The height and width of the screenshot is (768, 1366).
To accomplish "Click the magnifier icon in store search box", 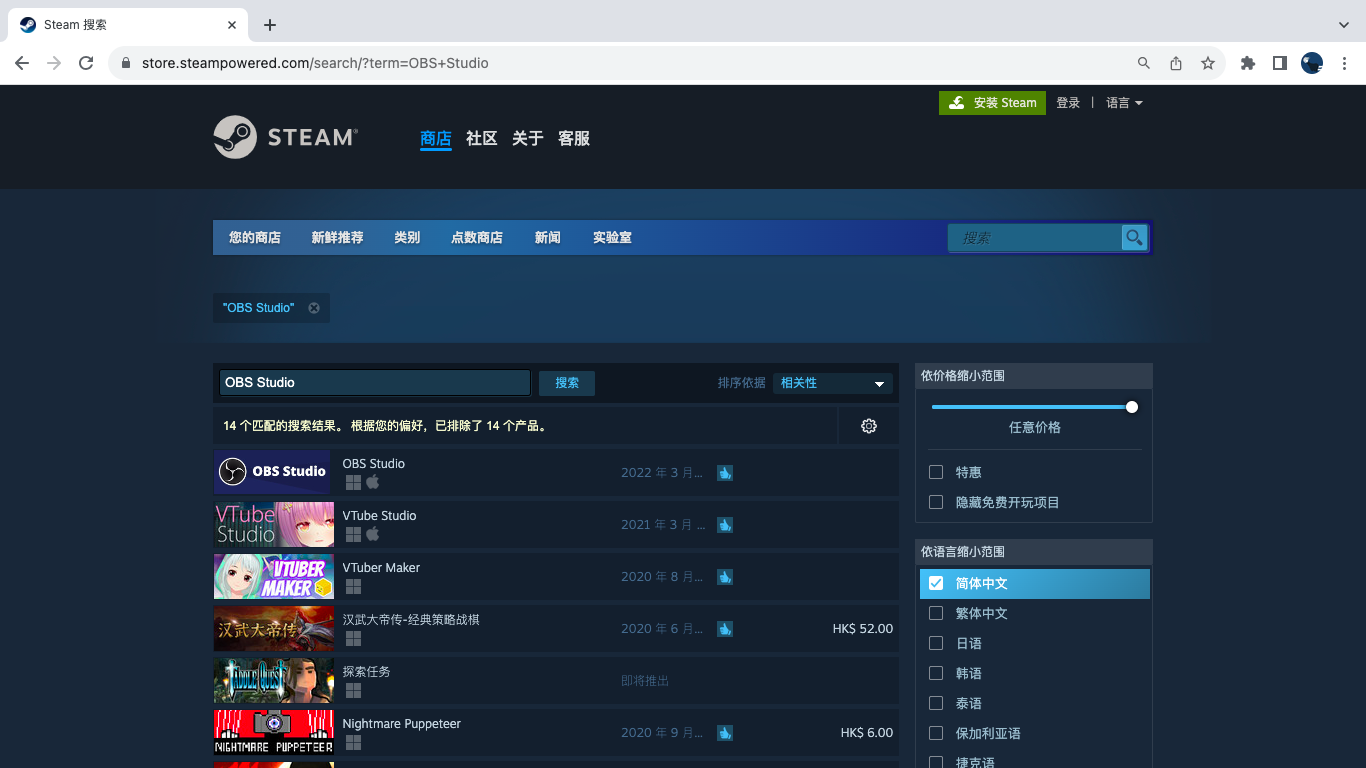I will [x=1134, y=237].
